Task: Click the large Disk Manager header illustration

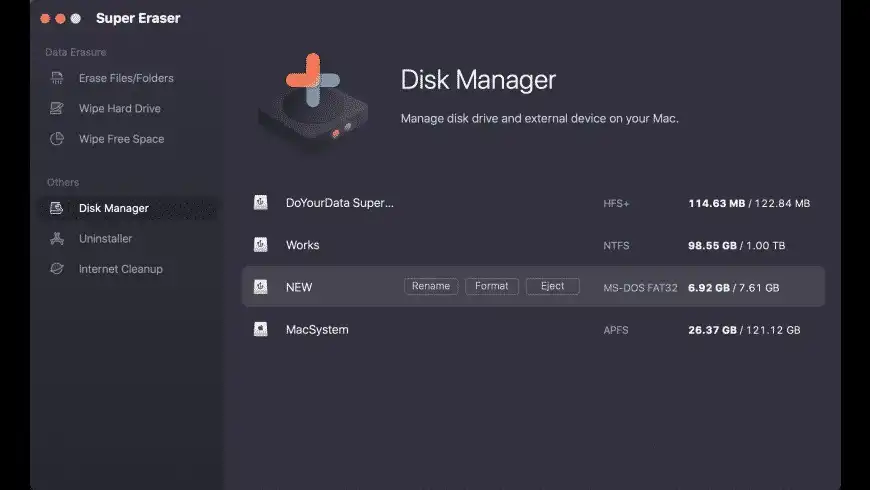Action: (x=313, y=102)
